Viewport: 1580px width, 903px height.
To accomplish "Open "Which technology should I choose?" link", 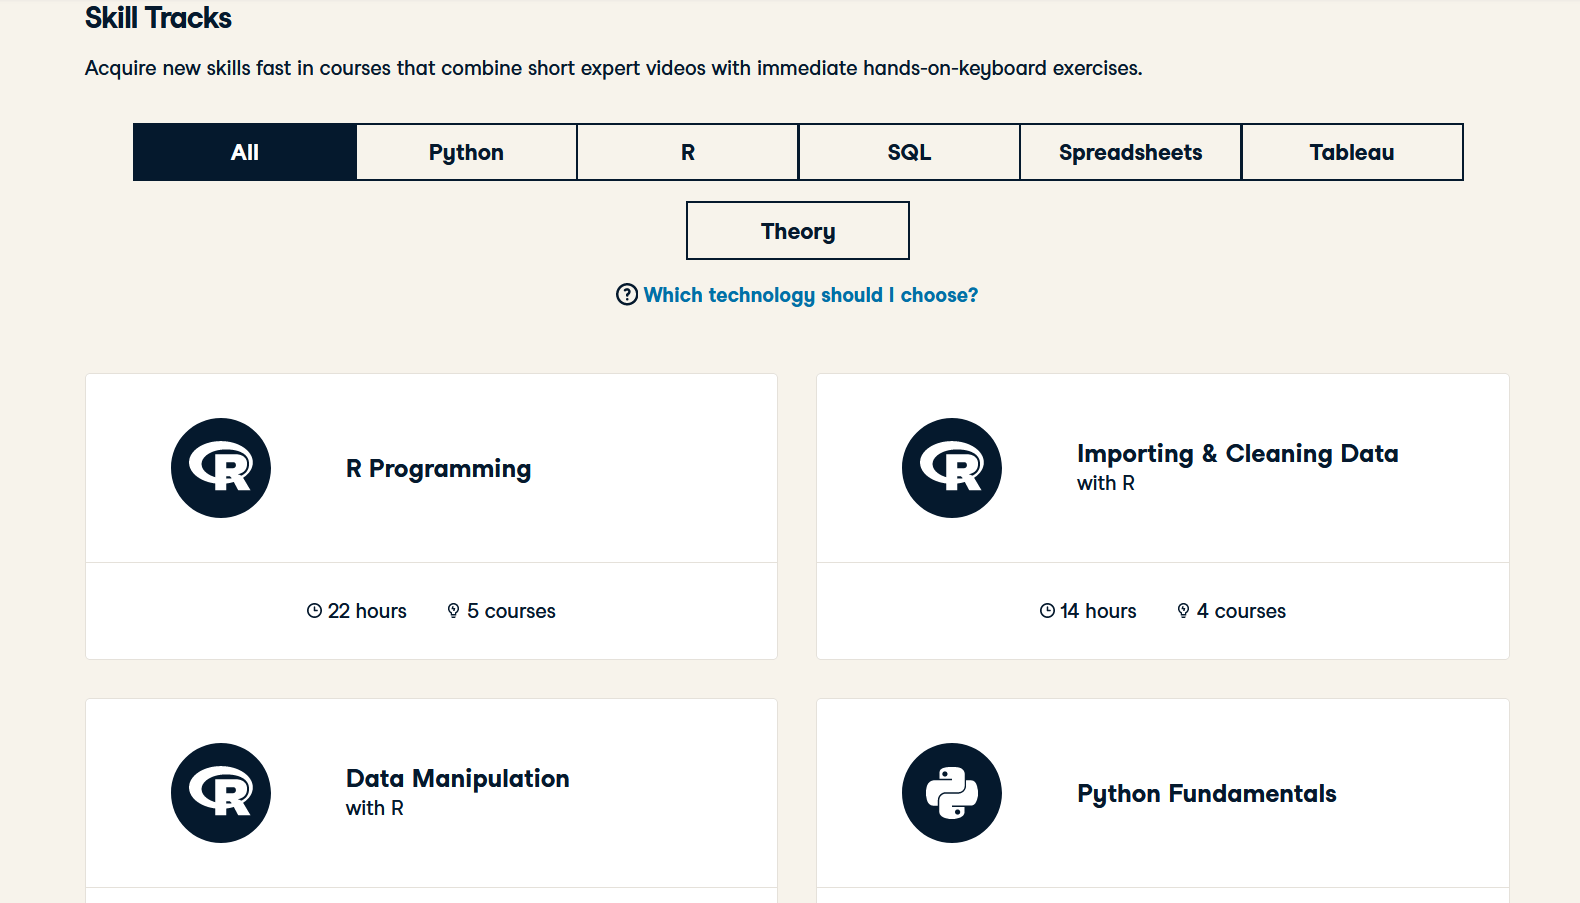I will tap(810, 295).
